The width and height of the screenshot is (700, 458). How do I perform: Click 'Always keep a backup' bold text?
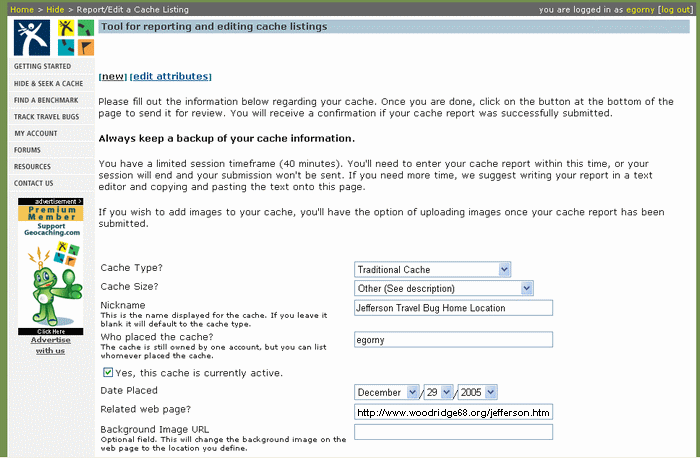pos(227,139)
